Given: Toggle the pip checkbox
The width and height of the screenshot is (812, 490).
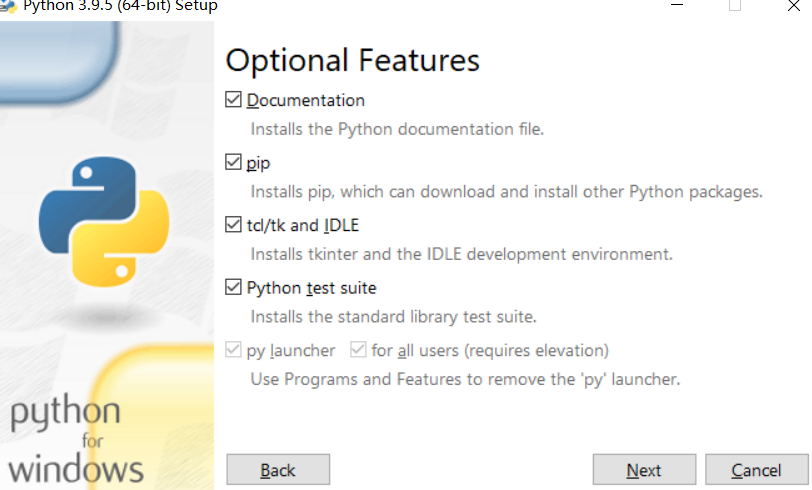Looking at the screenshot, I should tap(234, 162).
